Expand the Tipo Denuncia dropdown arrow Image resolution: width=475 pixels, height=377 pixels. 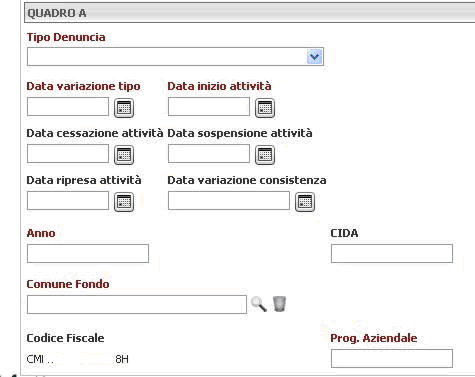click(x=314, y=57)
